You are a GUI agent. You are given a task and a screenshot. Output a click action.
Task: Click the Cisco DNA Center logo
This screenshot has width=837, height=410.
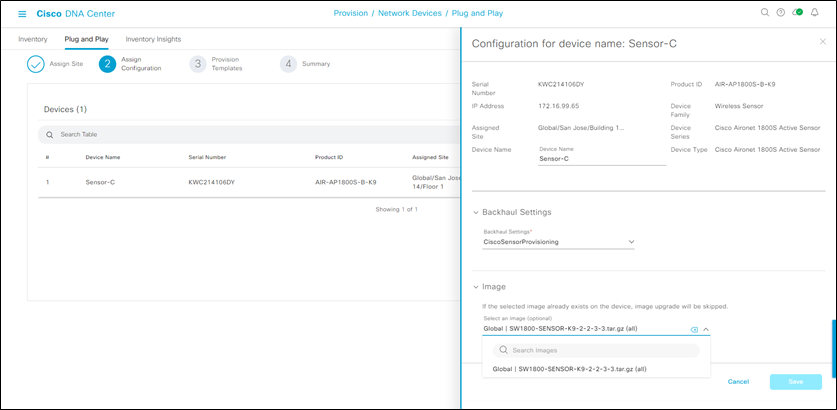[75, 13]
